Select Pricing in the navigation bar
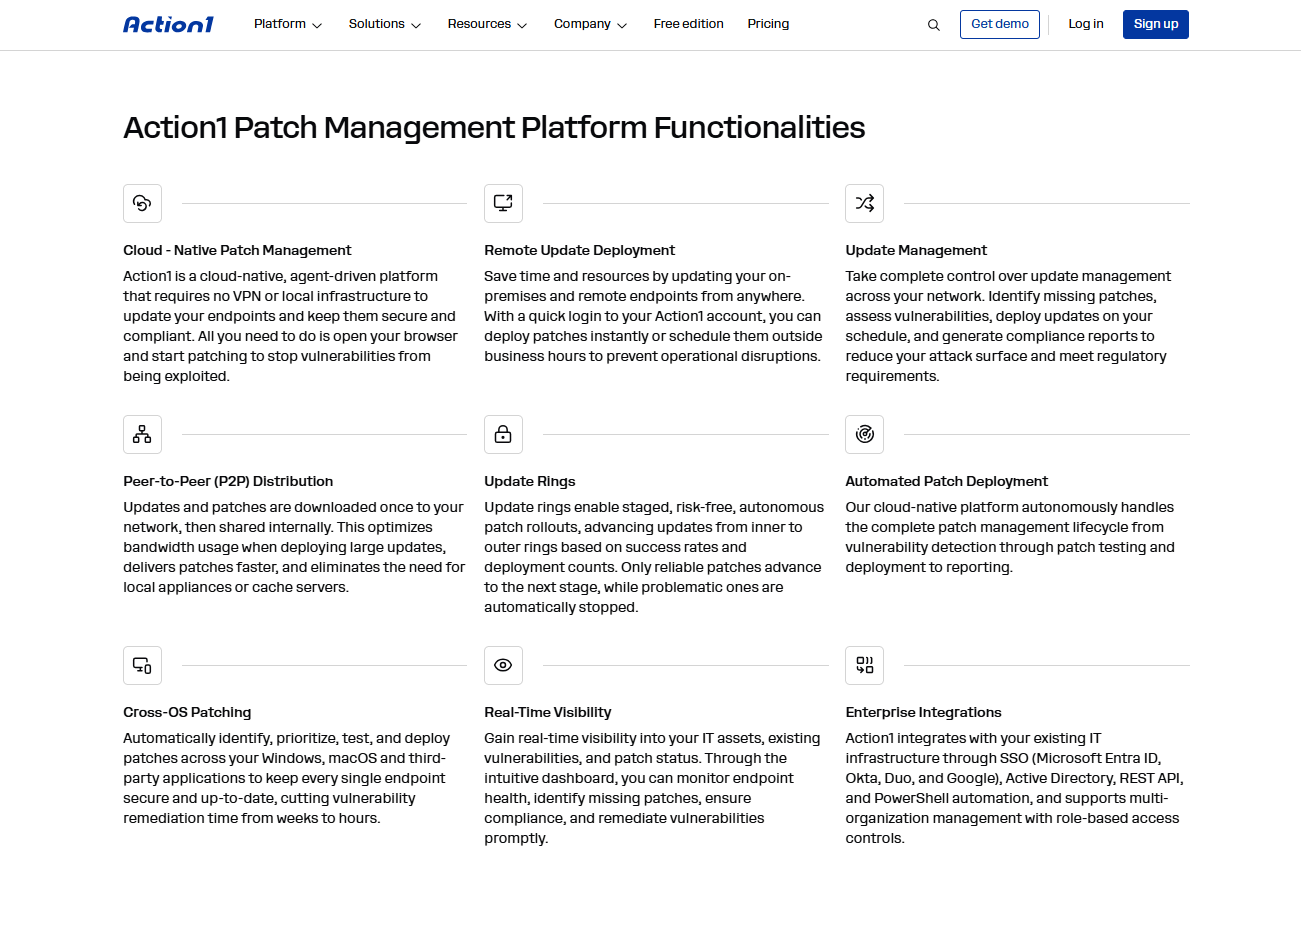1301x942 pixels. (x=768, y=24)
